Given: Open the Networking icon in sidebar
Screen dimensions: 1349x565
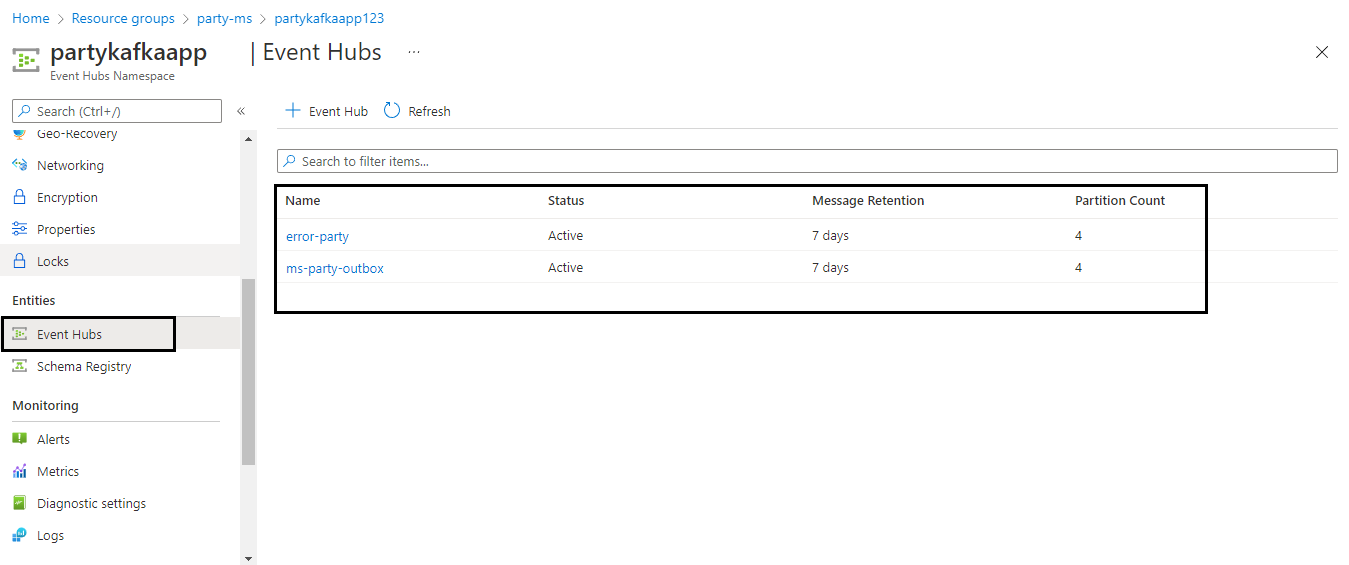Looking at the screenshot, I should pyautogui.click(x=19, y=165).
